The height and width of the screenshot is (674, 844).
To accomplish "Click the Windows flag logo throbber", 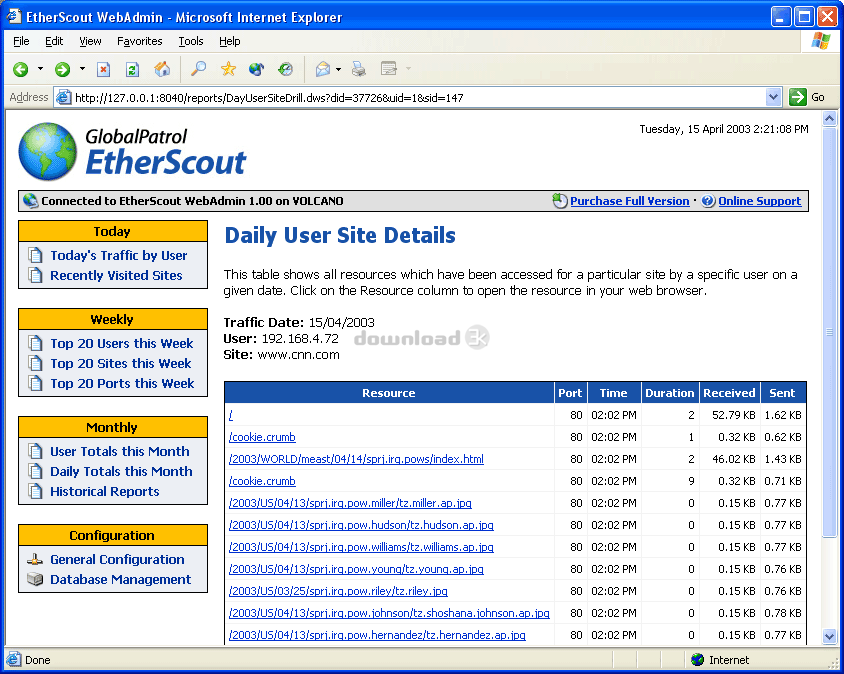I will [820, 41].
